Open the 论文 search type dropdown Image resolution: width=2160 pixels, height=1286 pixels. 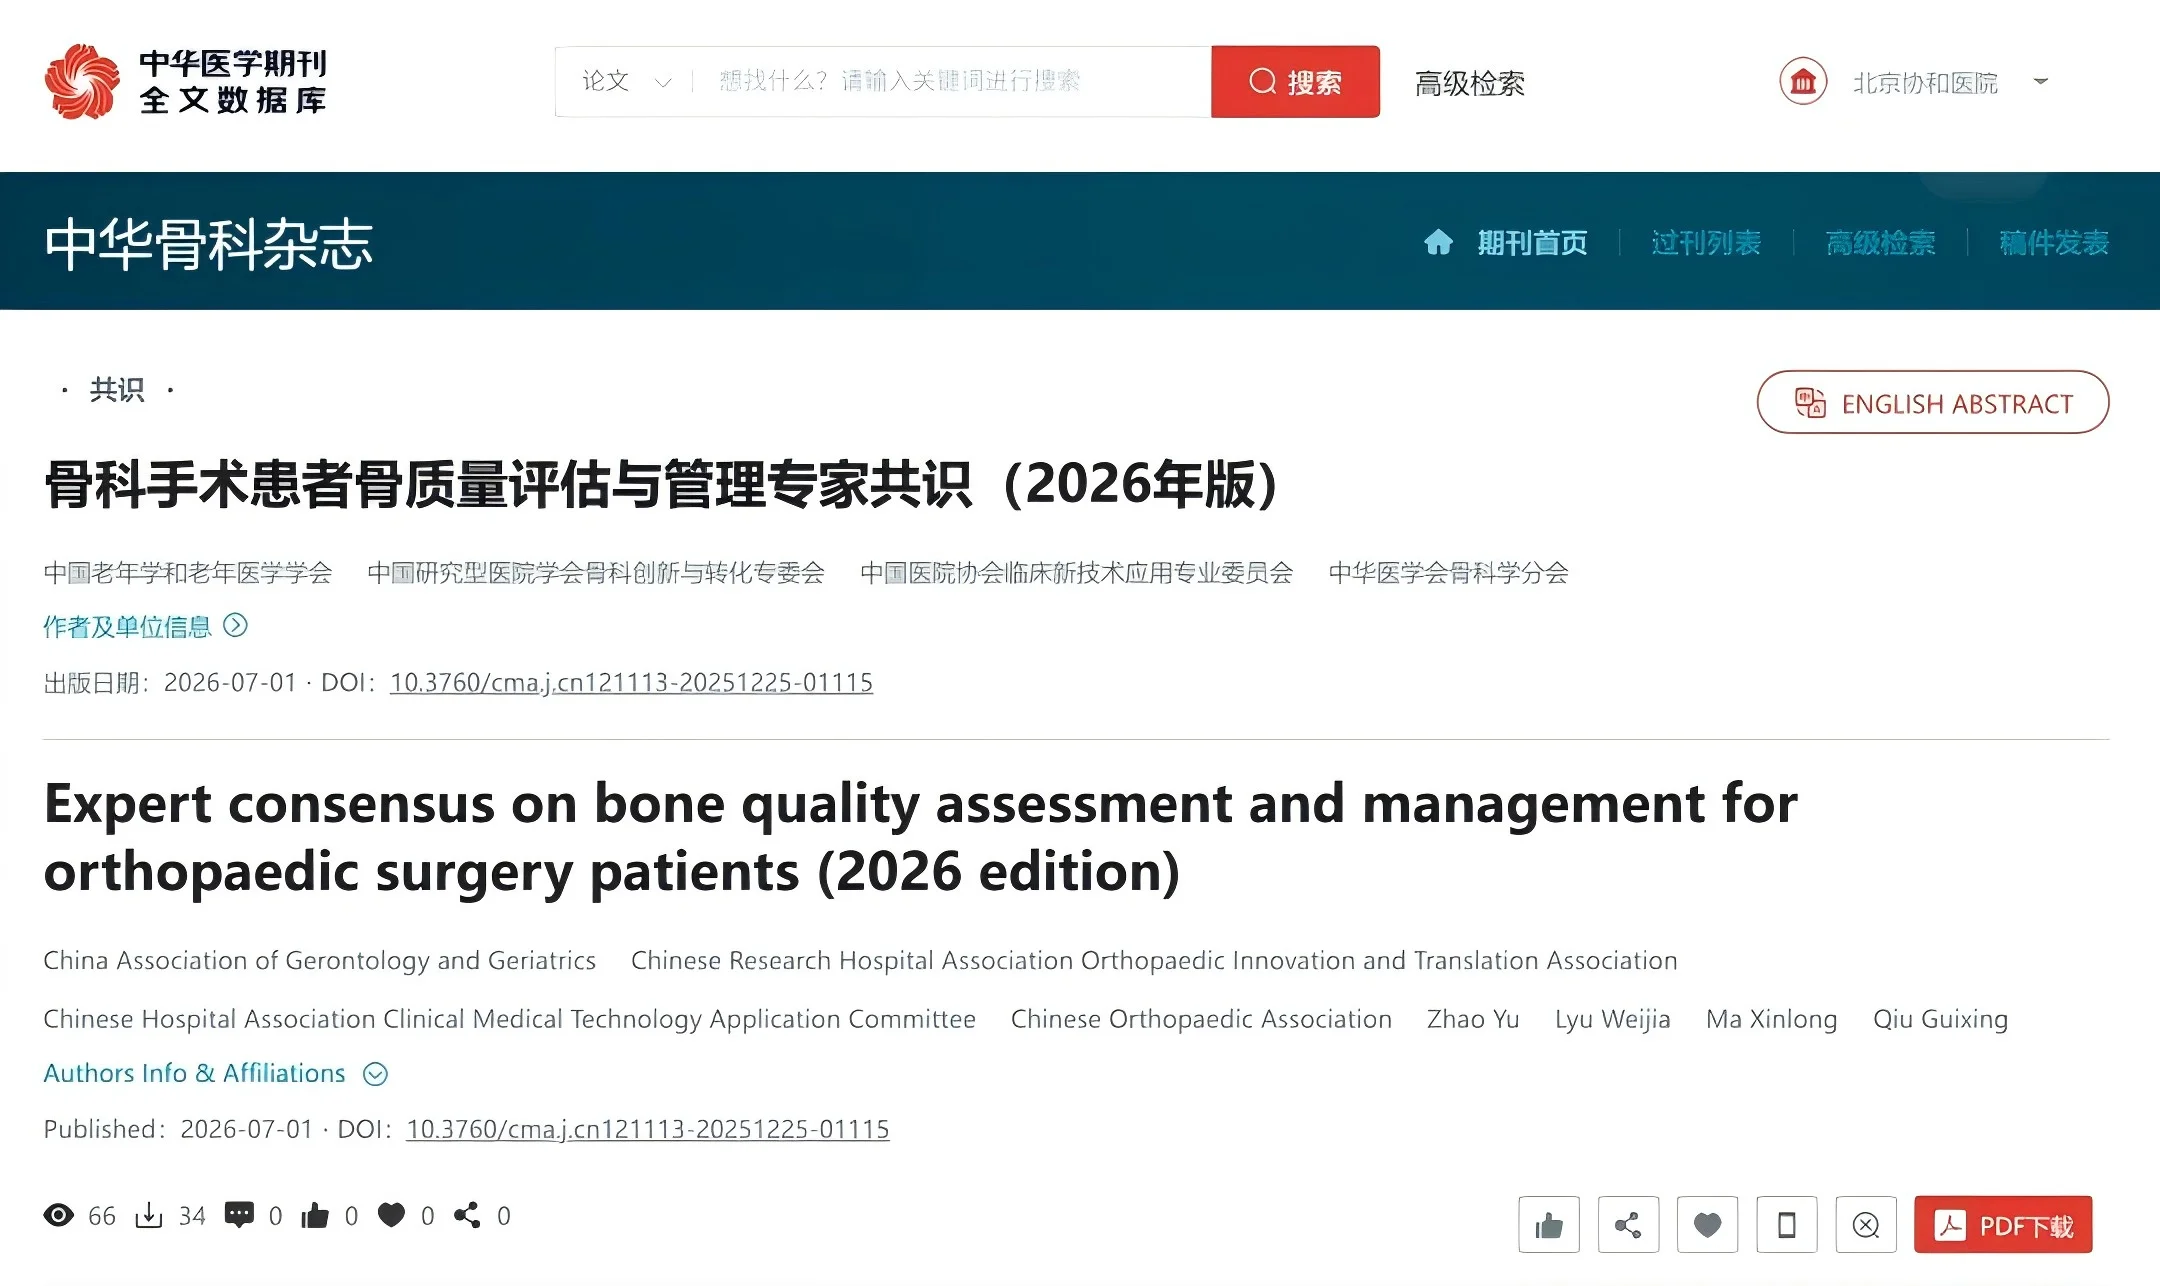(x=626, y=81)
